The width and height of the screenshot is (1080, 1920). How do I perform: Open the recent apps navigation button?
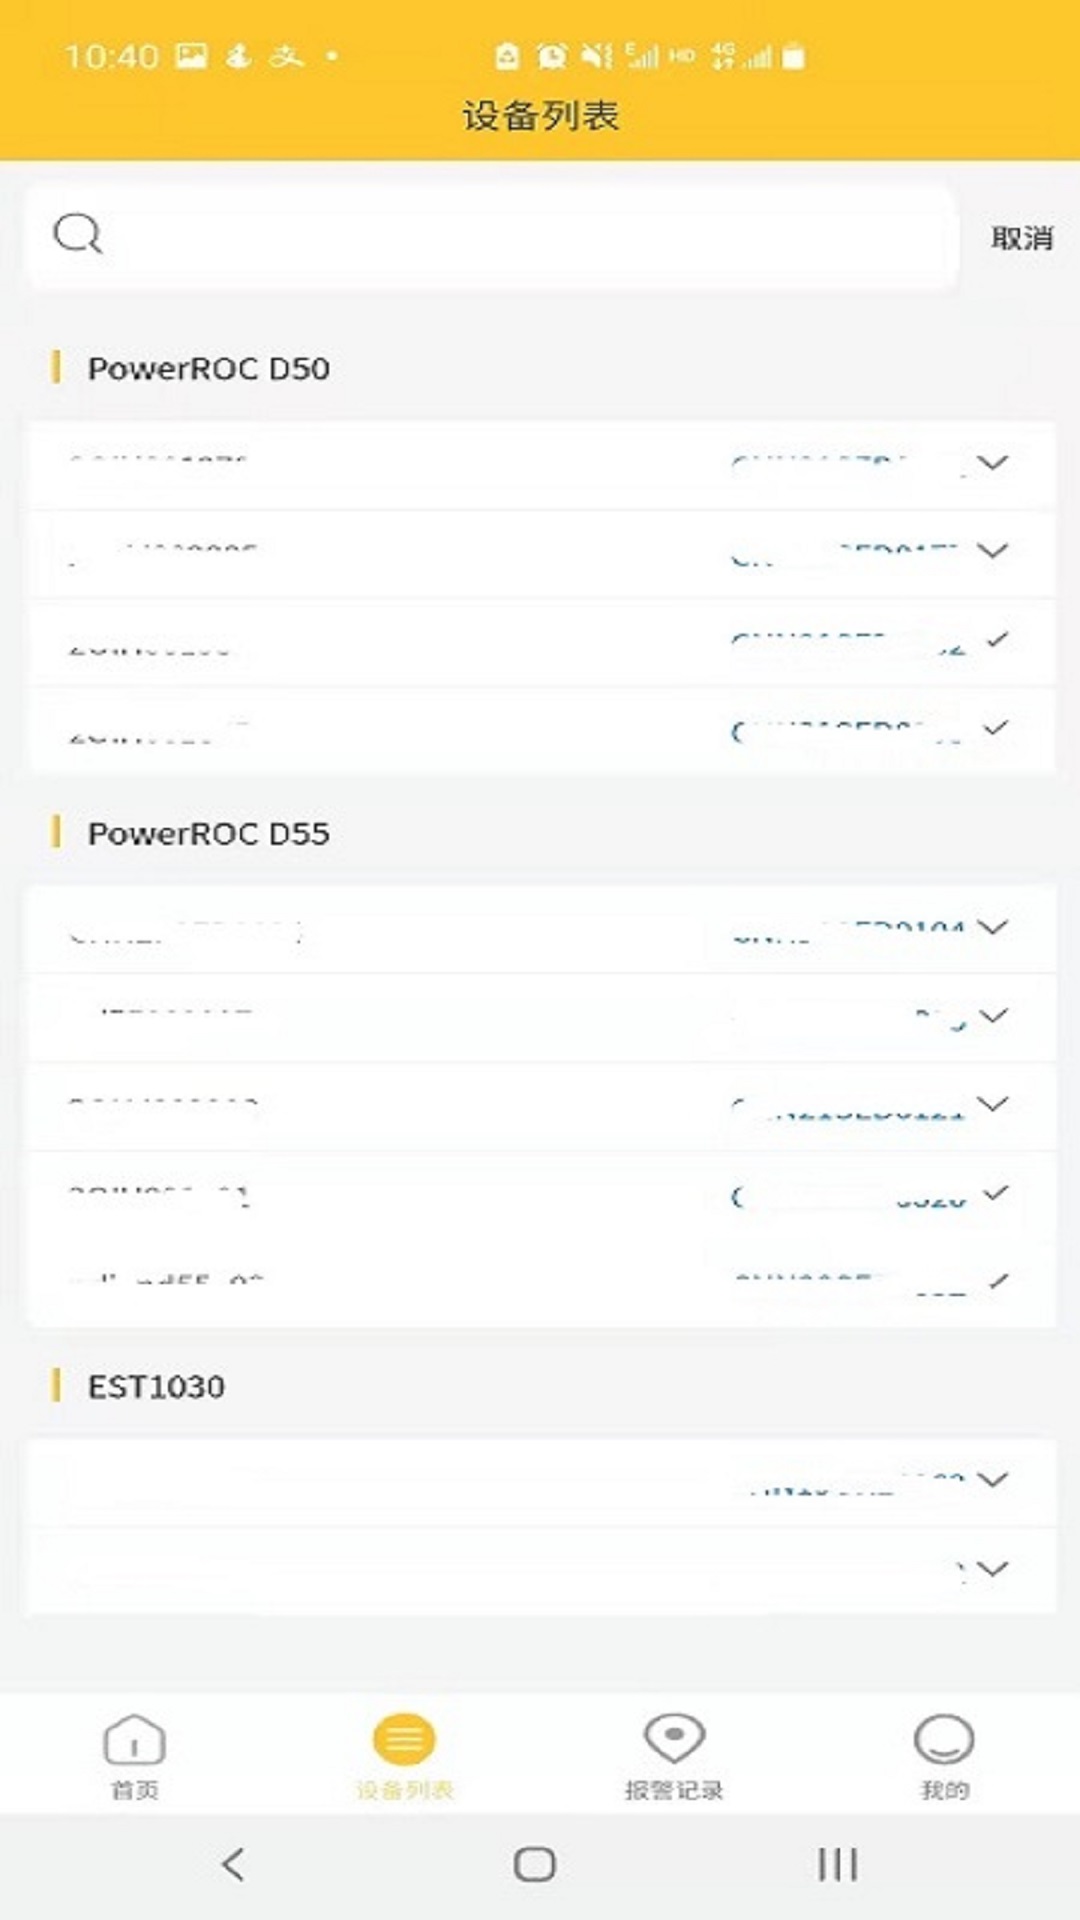837,1864
